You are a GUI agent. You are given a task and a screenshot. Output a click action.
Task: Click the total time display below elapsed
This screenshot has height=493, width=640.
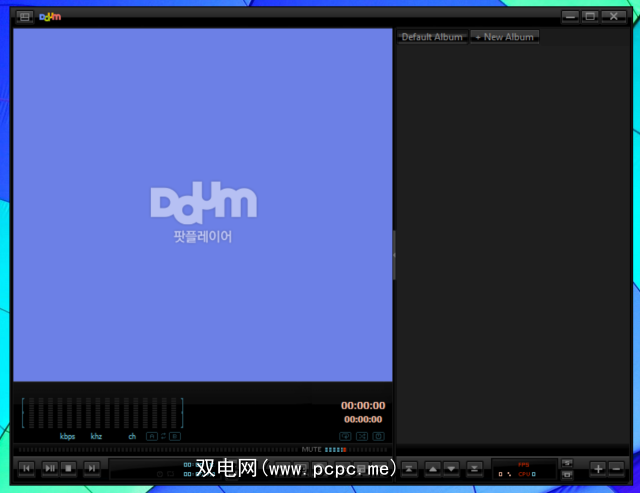(x=363, y=420)
